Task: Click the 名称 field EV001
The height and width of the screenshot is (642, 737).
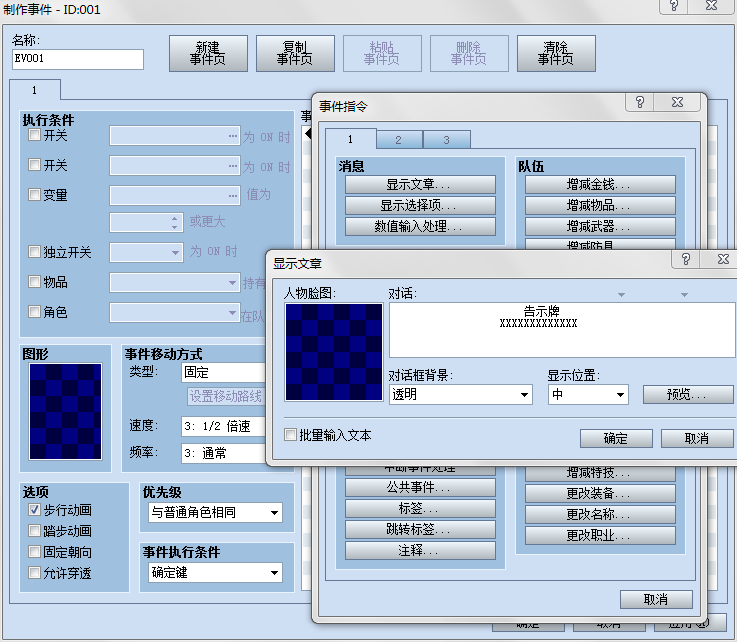Action: point(78,59)
